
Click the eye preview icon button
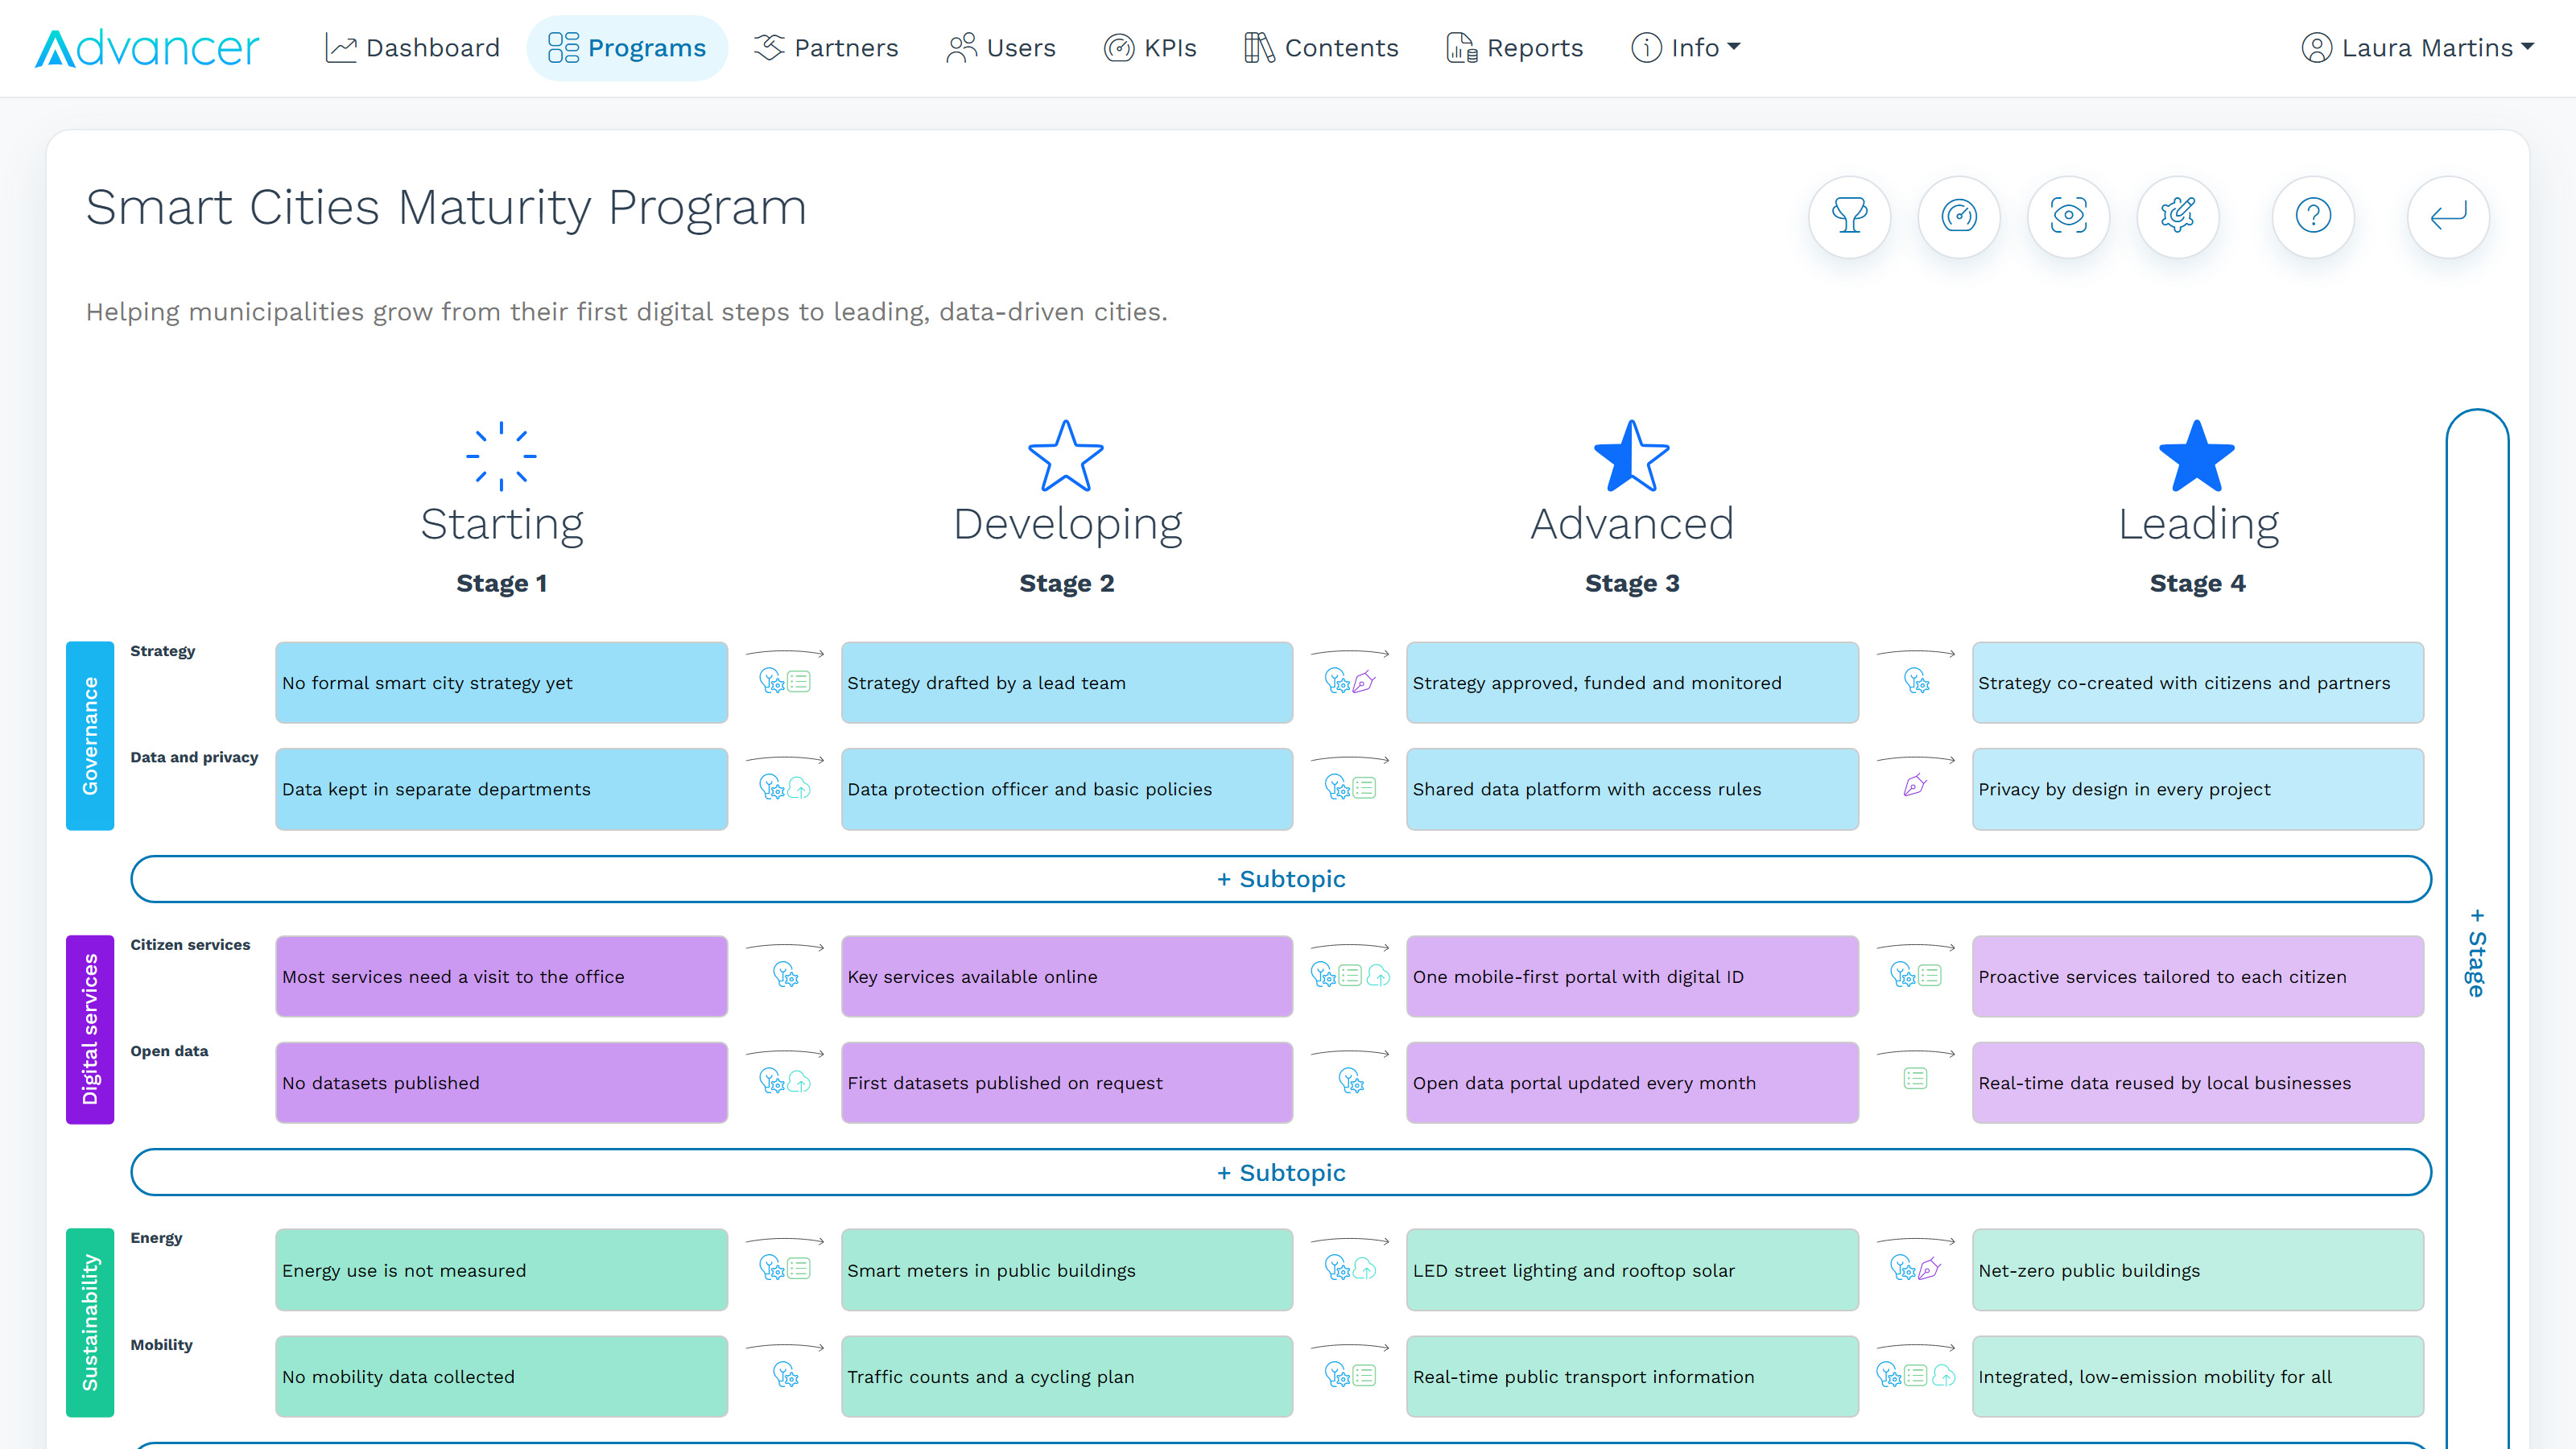point(2068,216)
